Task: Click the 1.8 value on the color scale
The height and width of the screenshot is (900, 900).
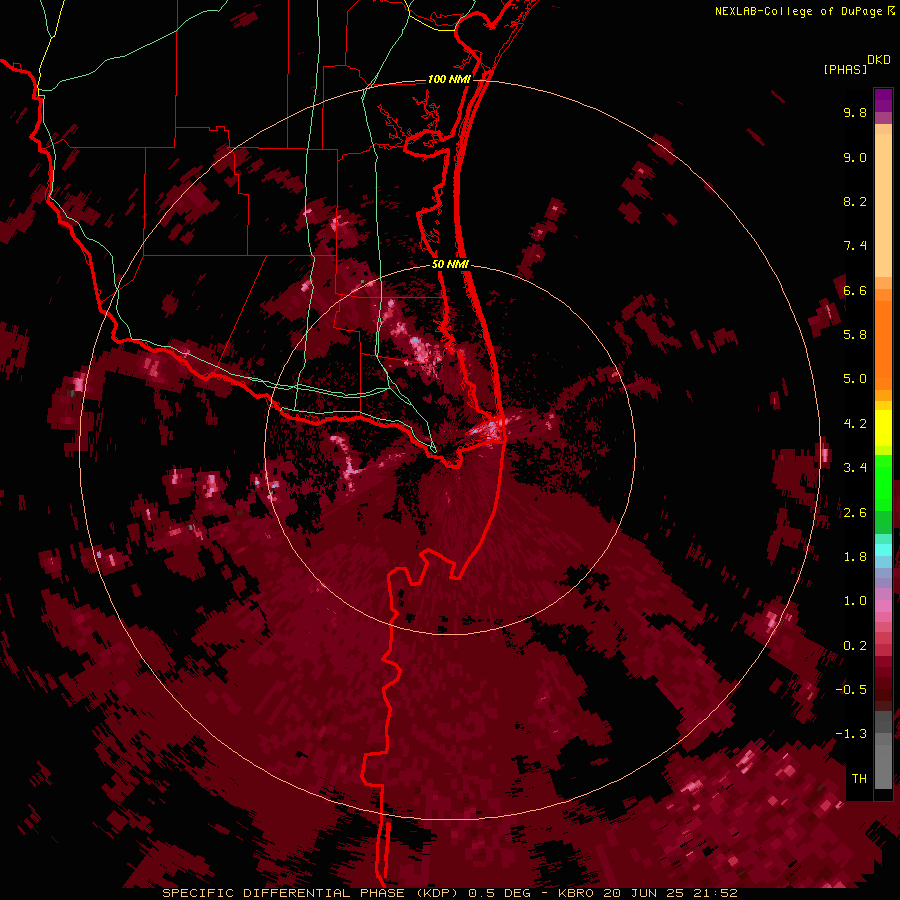Action: click(x=855, y=557)
